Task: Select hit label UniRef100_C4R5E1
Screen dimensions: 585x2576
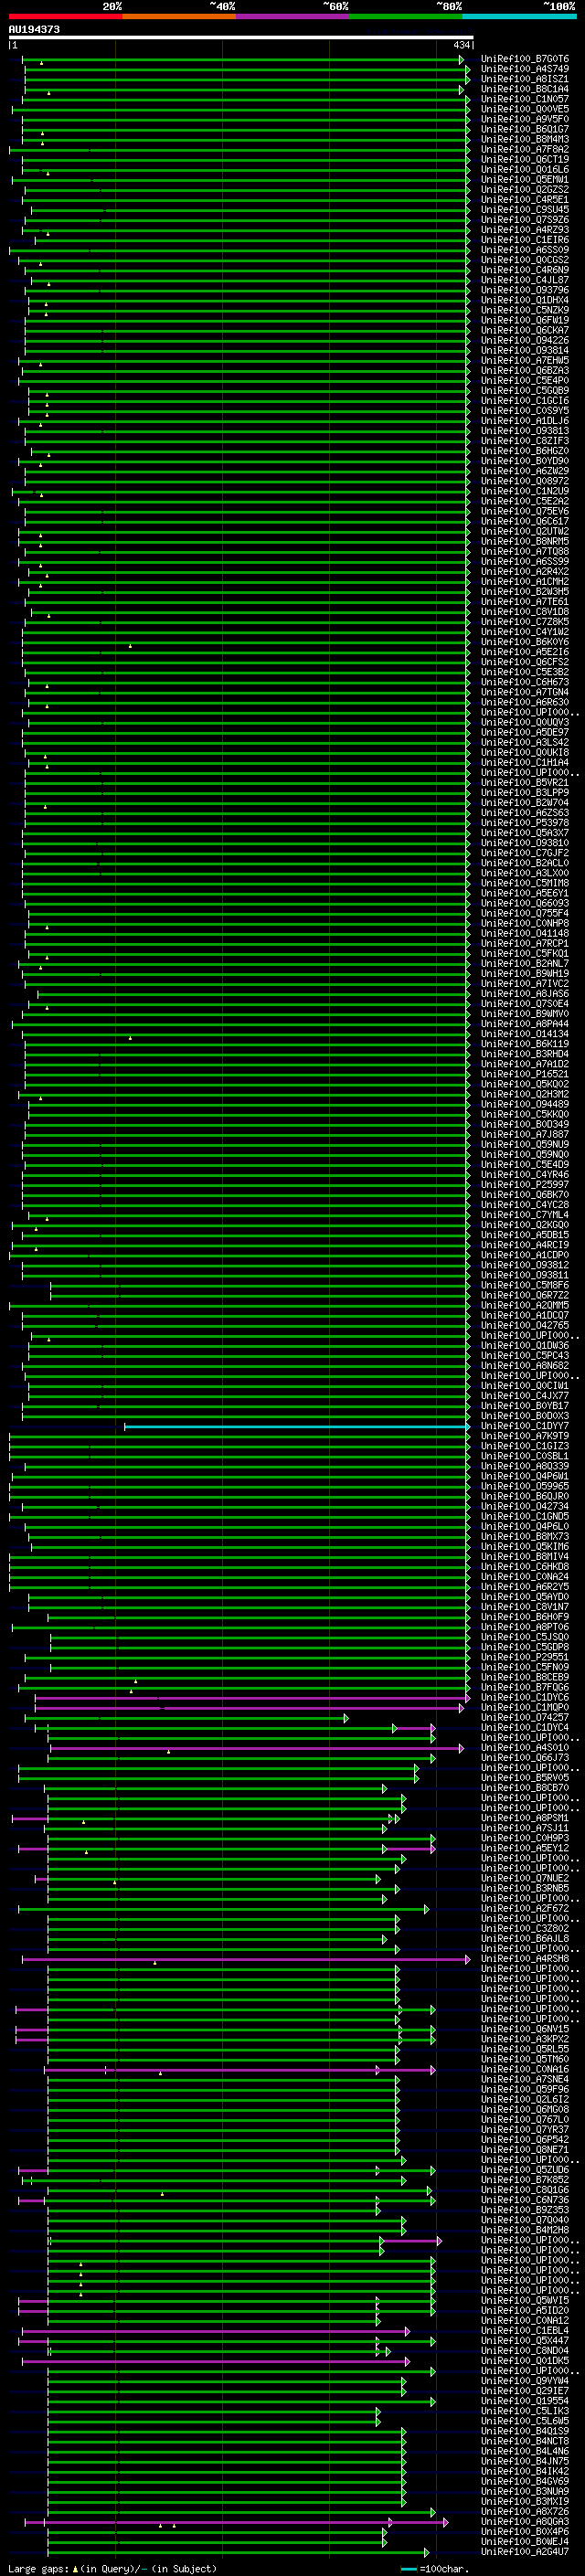Action: pos(525,200)
